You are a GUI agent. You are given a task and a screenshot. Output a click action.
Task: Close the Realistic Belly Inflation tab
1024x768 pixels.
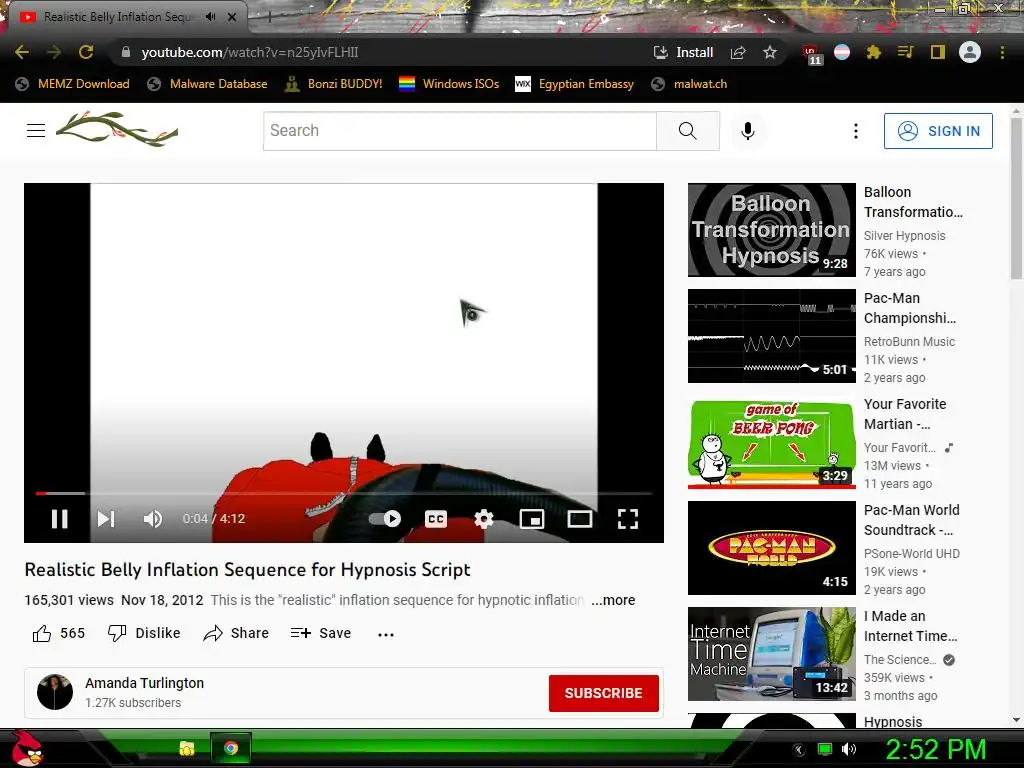(x=232, y=17)
